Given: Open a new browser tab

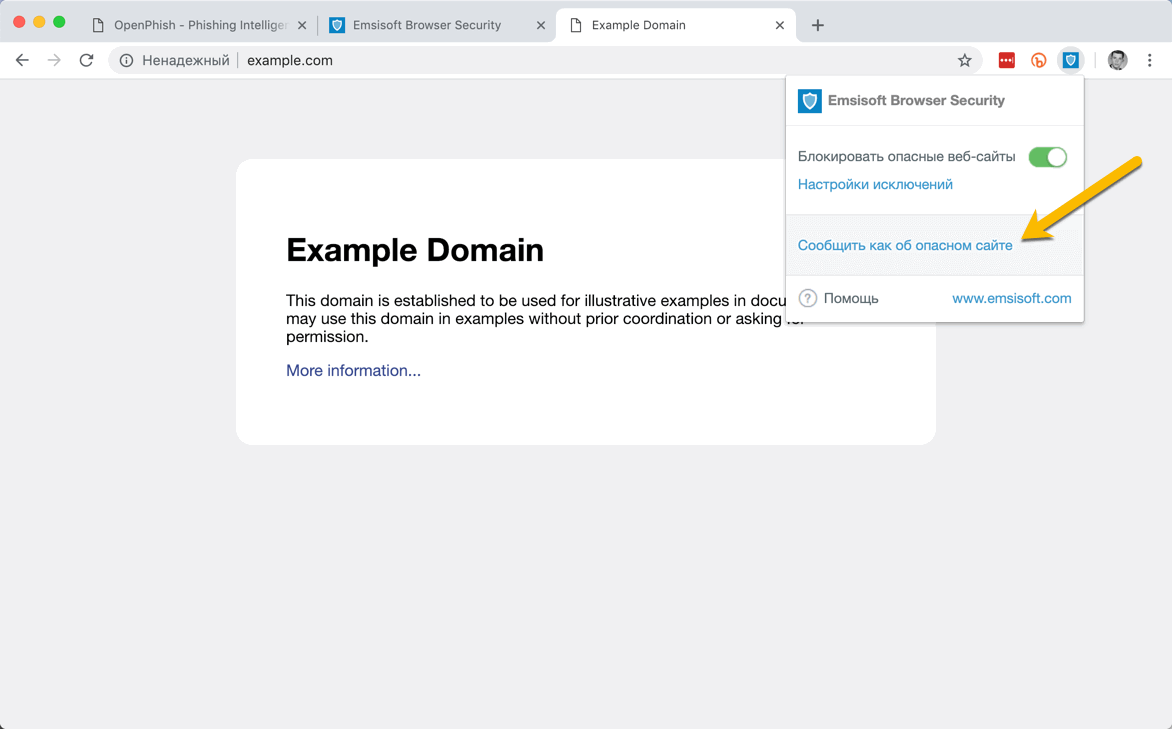Looking at the screenshot, I should (817, 25).
